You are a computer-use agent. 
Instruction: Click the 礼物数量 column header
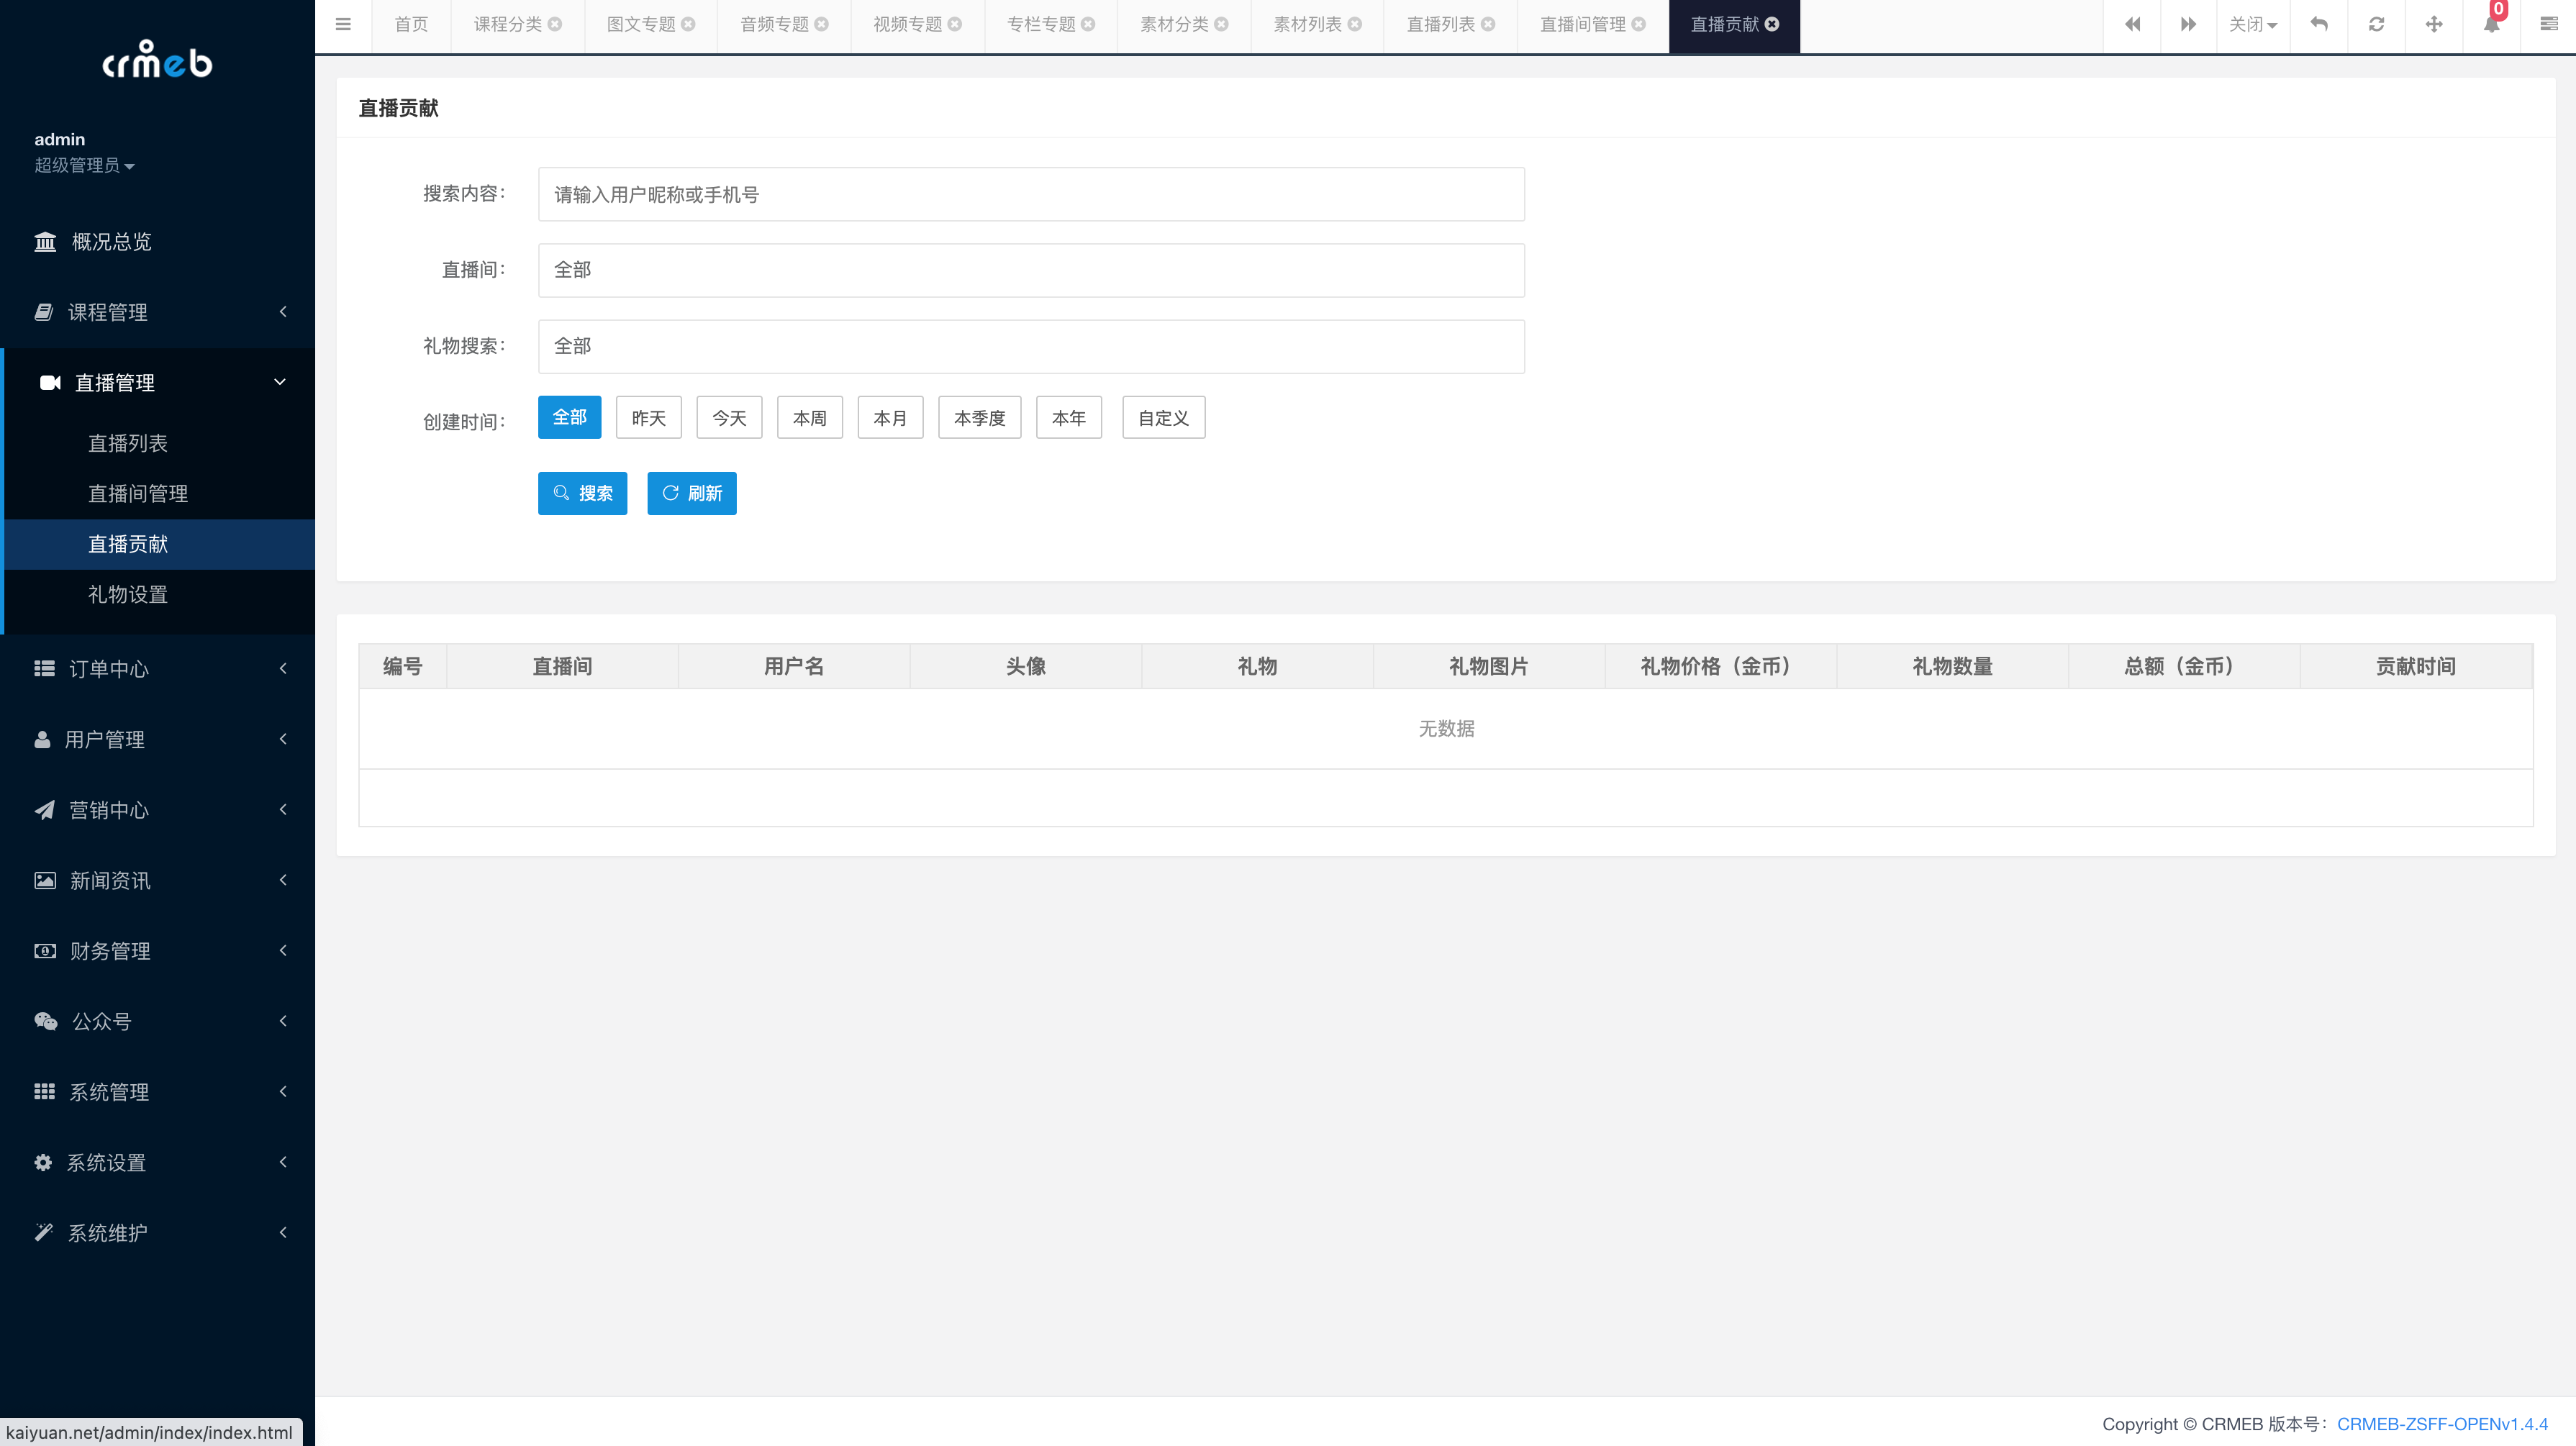pyautogui.click(x=1952, y=666)
